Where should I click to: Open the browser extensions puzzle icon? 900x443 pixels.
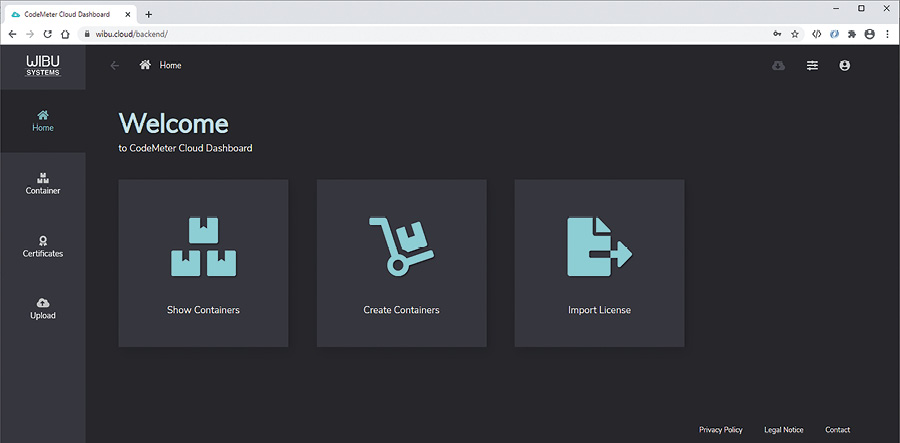[852, 34]
